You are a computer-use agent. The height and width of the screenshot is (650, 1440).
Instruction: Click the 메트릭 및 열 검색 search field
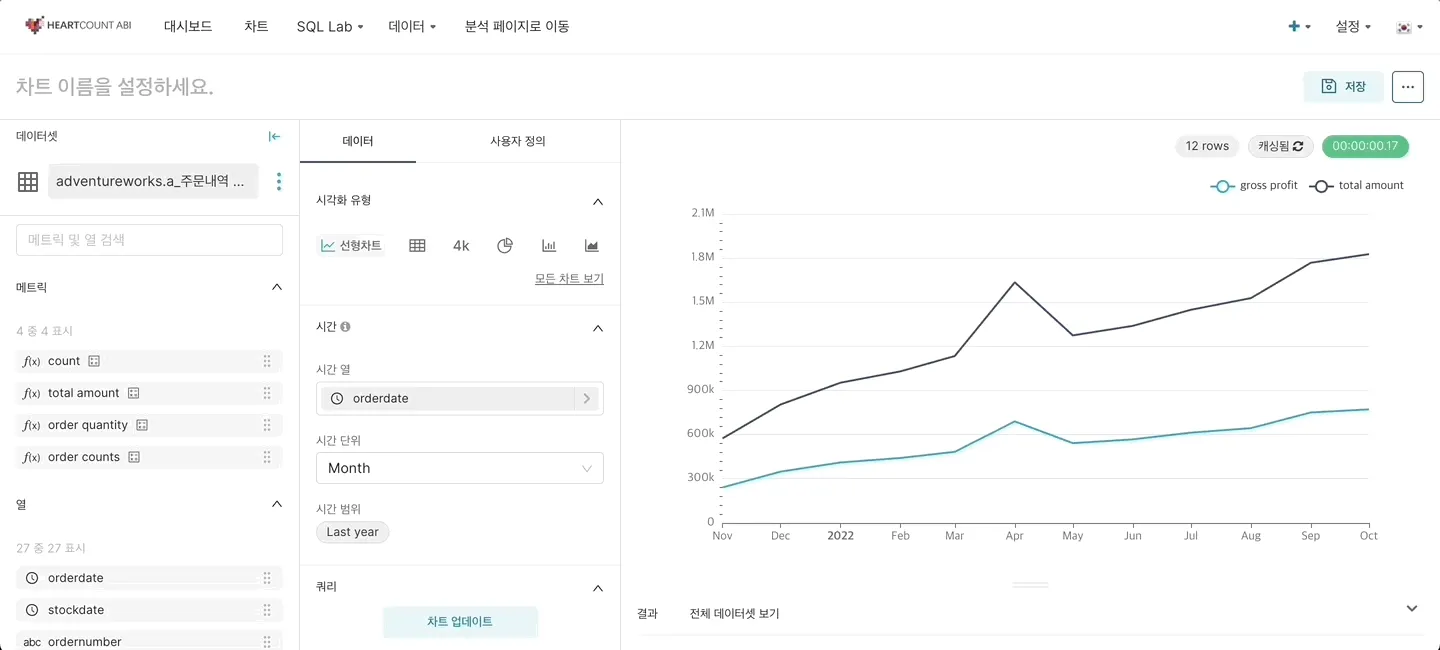[x=150, y=240]
